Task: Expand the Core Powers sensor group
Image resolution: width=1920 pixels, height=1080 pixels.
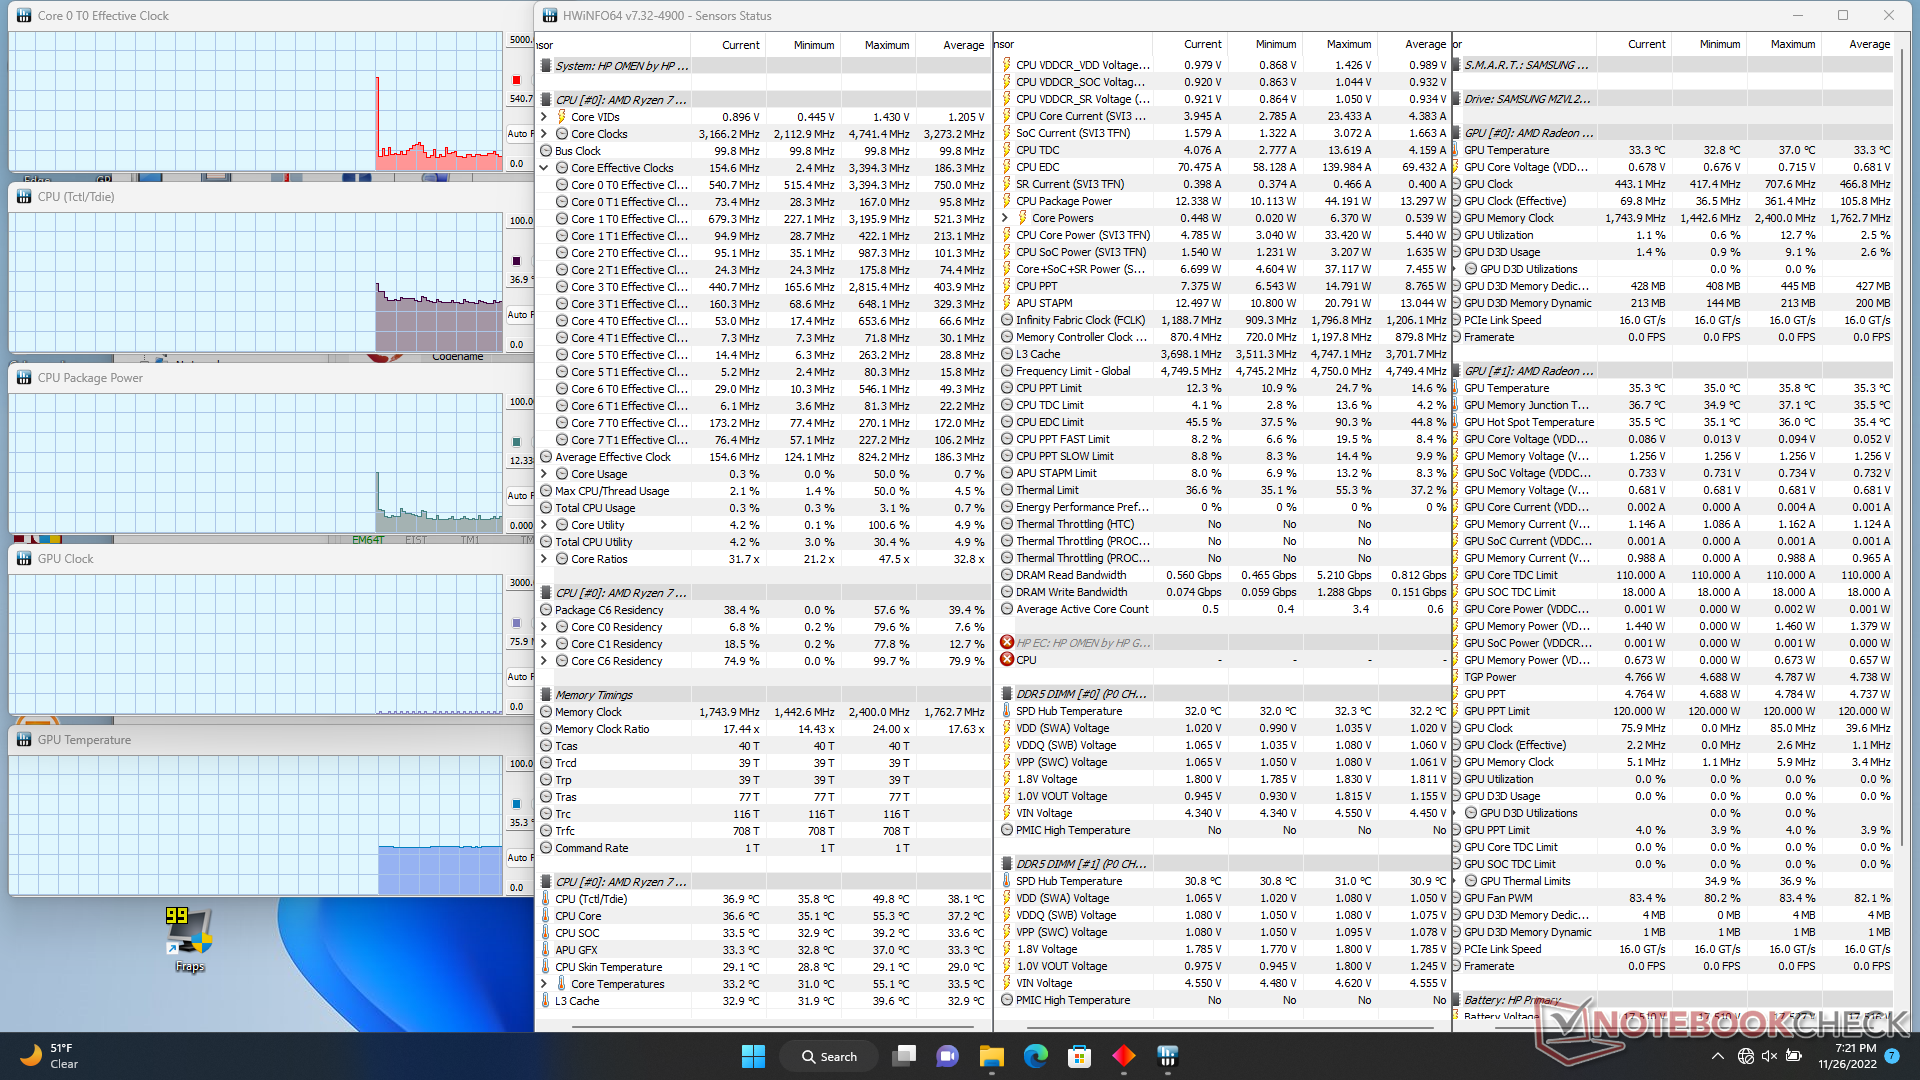Action: (x=1005, y=218)
